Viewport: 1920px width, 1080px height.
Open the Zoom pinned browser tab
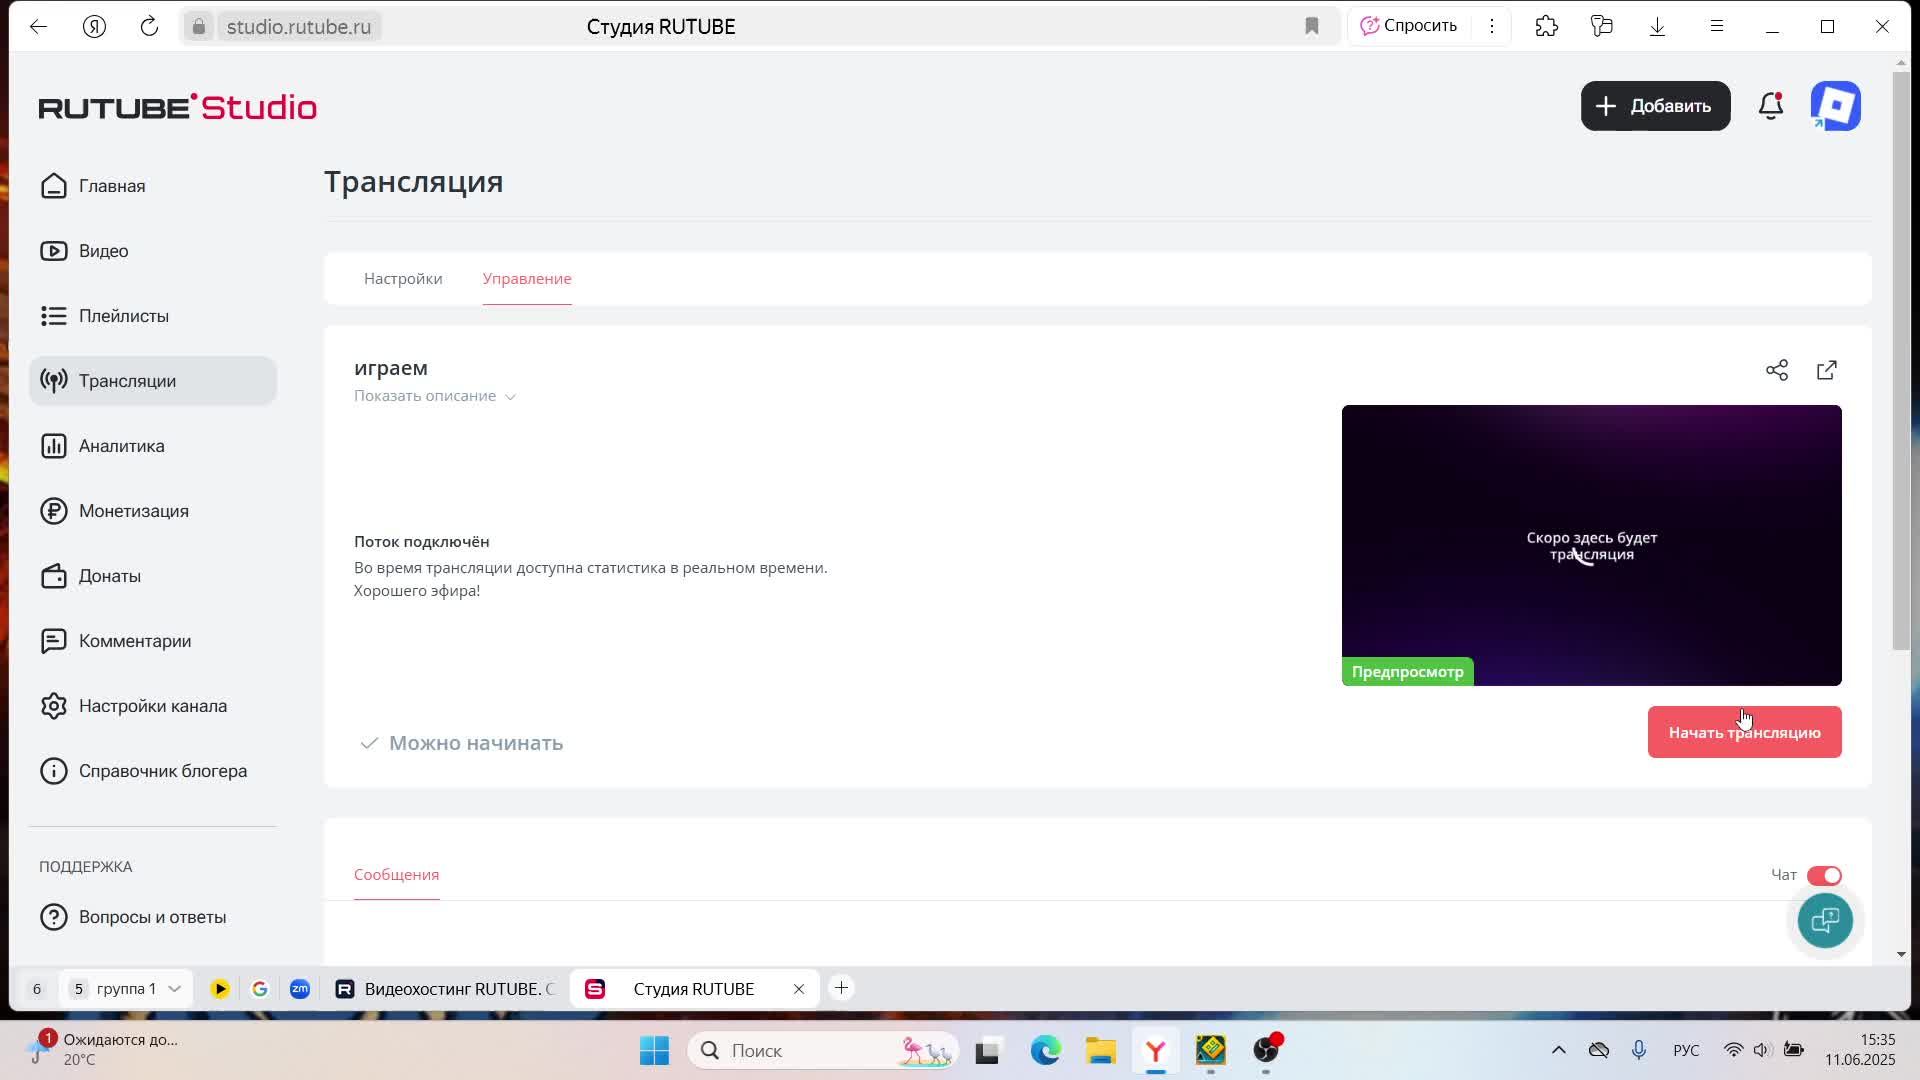300,989
